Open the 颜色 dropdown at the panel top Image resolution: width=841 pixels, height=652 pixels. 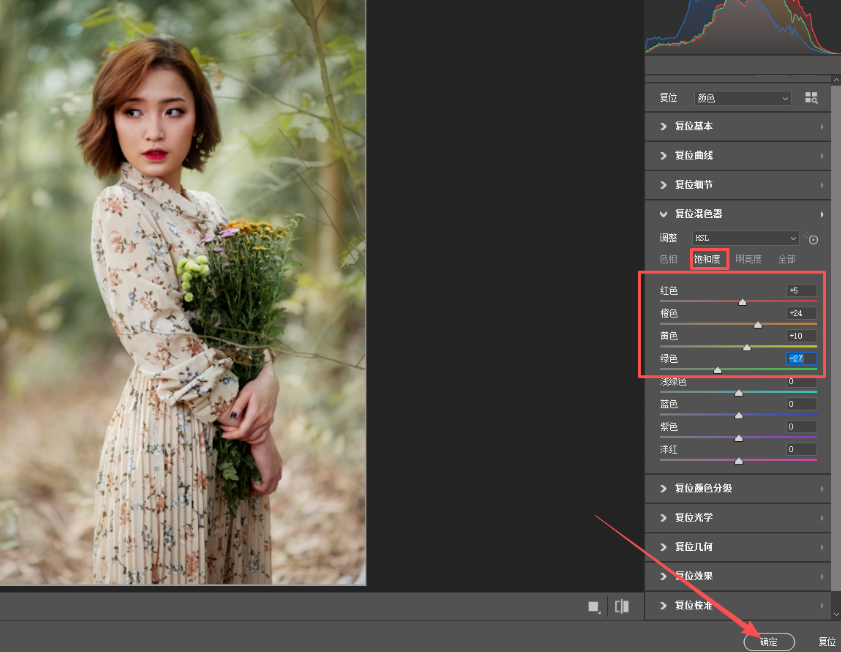click(742, 98)
